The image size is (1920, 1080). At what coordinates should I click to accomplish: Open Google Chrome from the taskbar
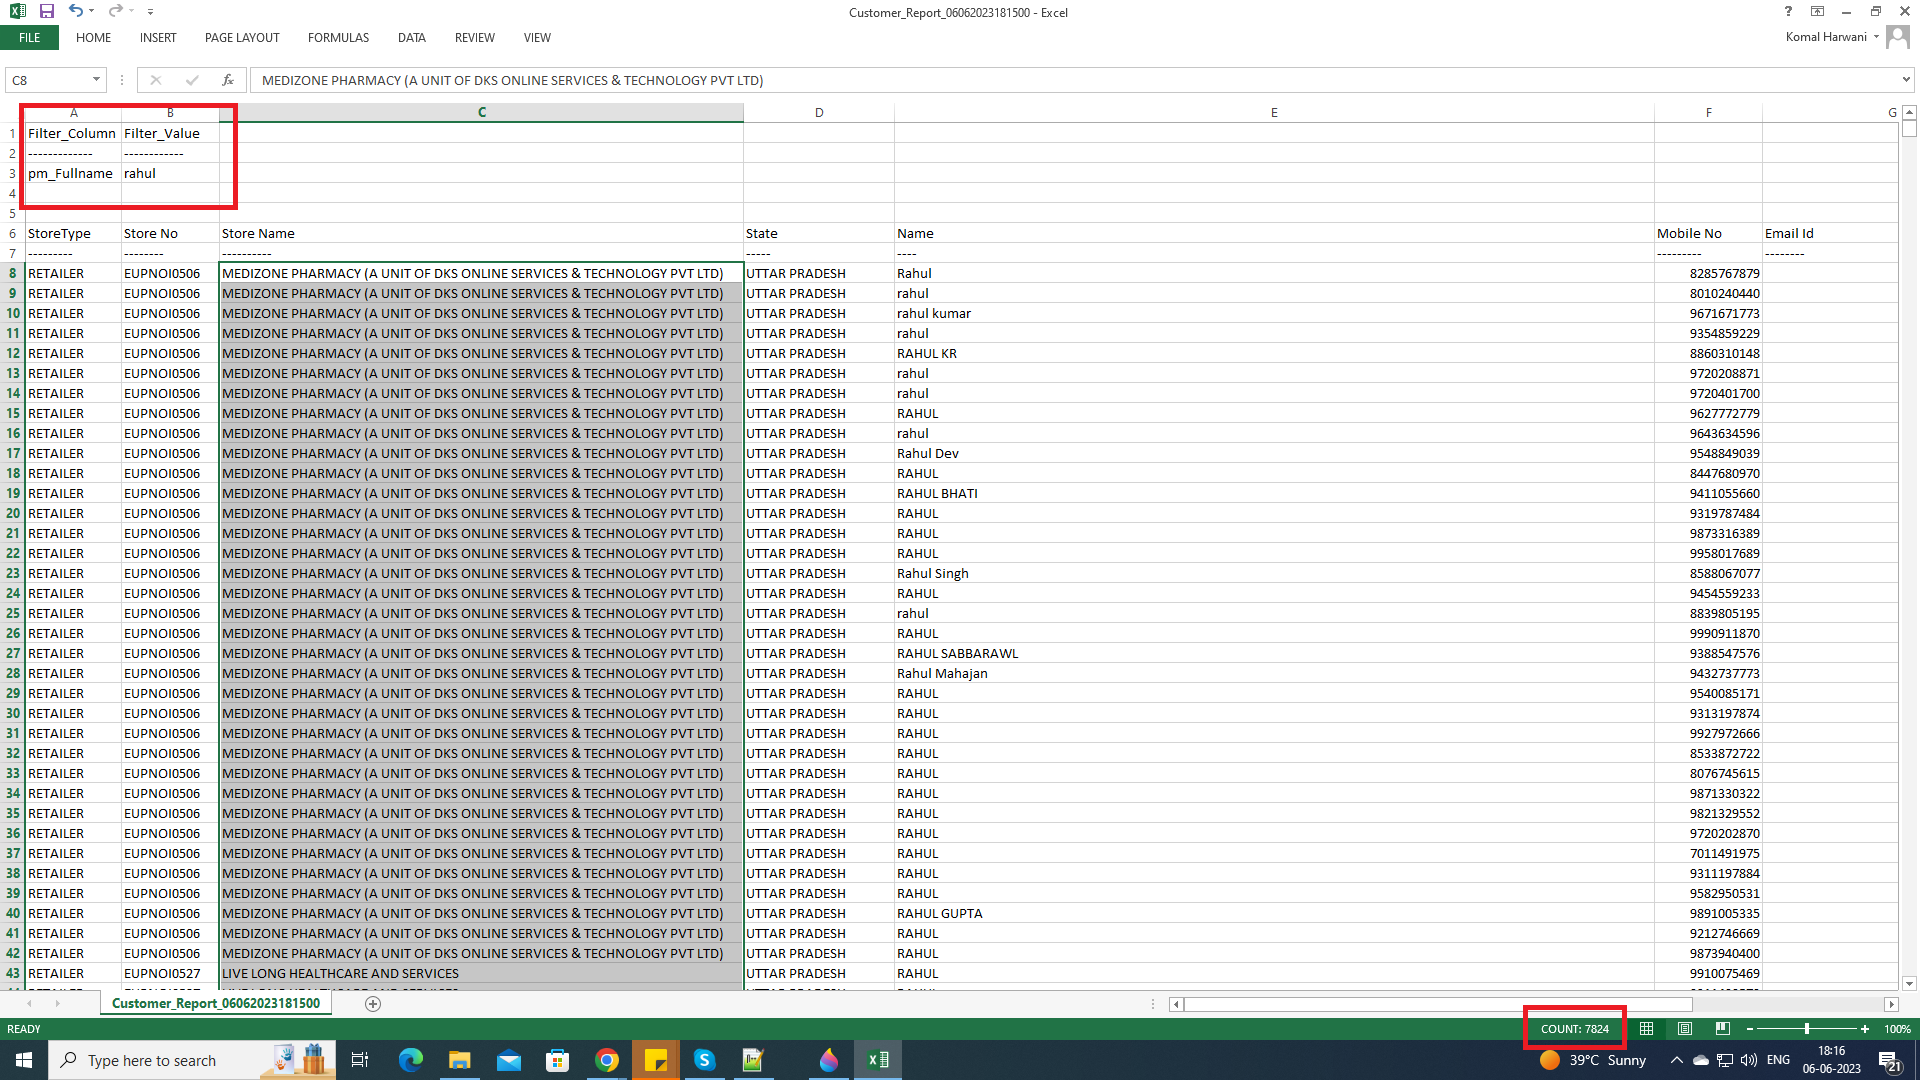click(607, 1060)
